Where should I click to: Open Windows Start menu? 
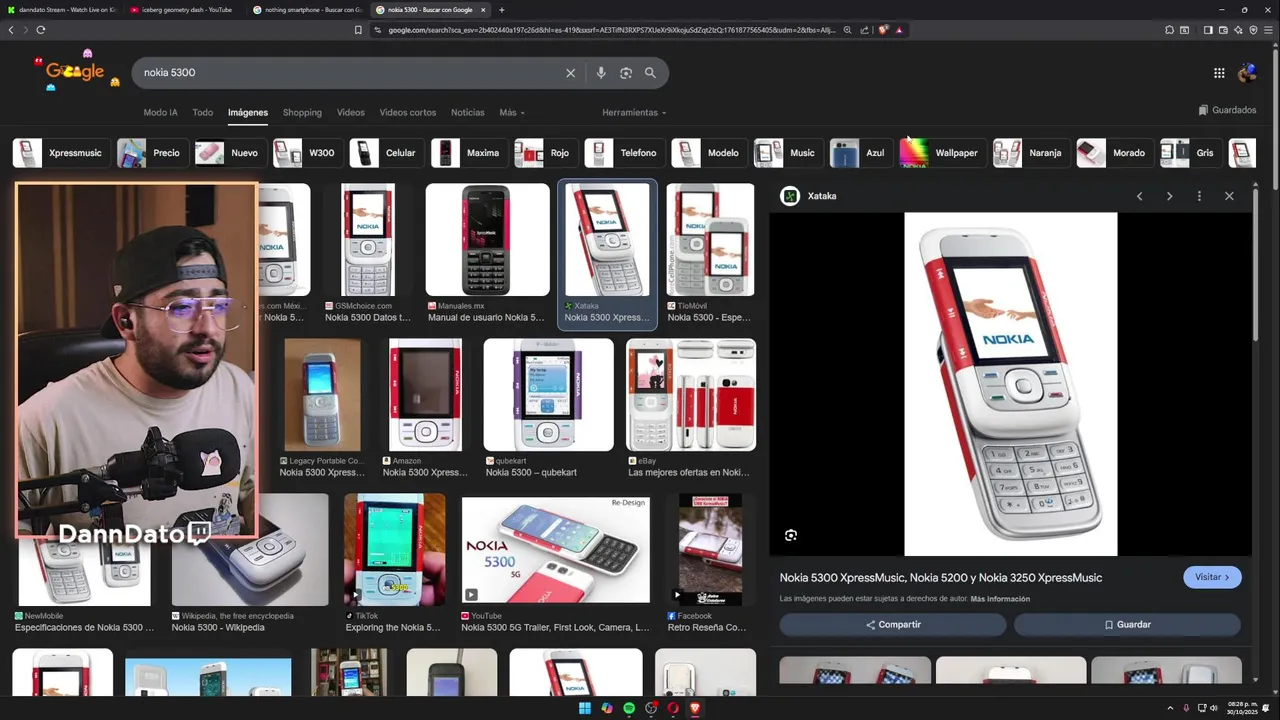(x=584, y=708)
